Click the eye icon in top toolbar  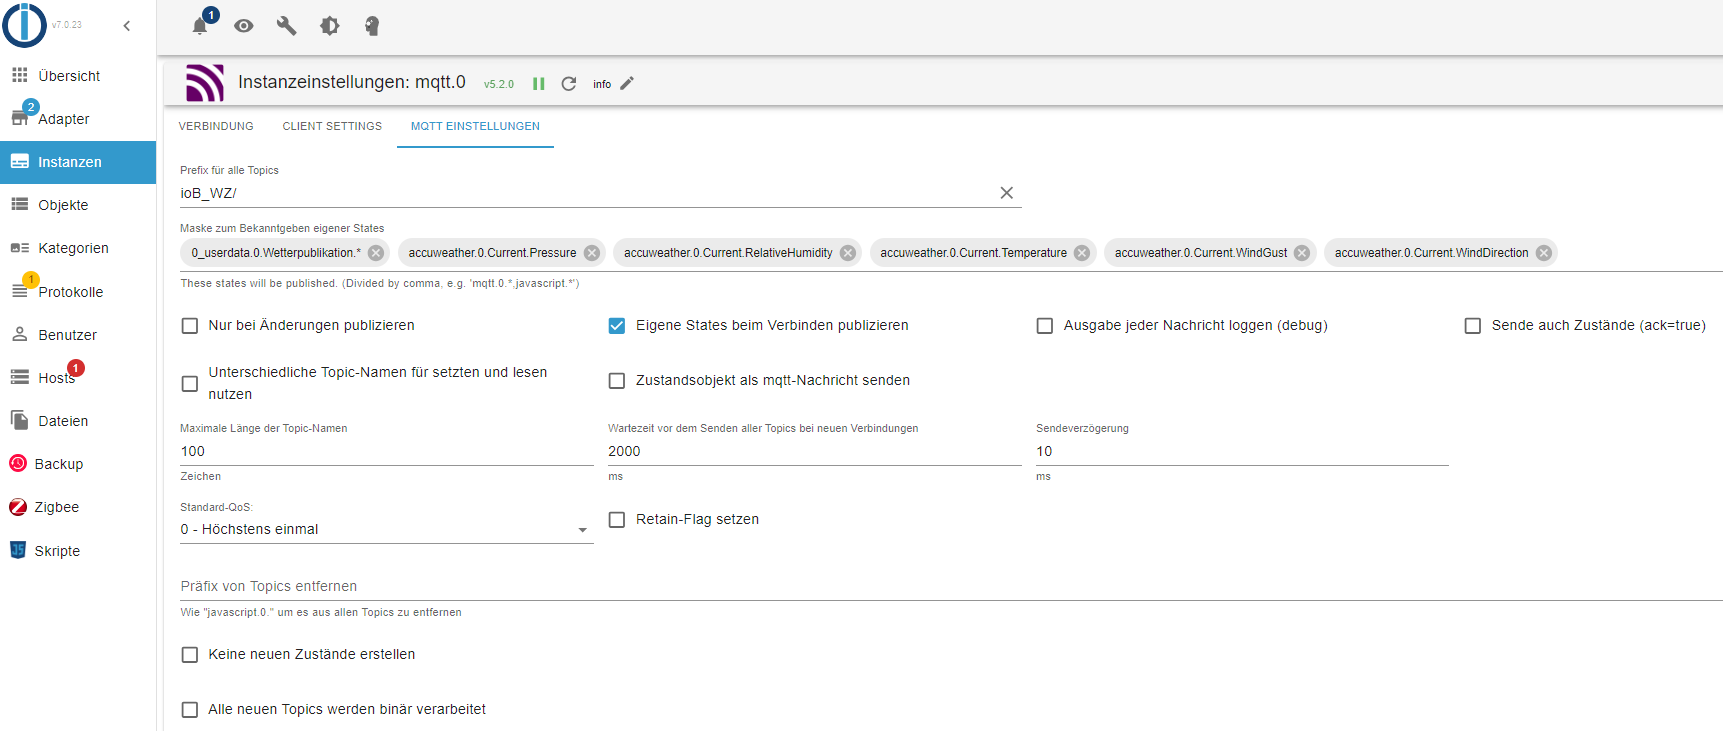(243, 26)
